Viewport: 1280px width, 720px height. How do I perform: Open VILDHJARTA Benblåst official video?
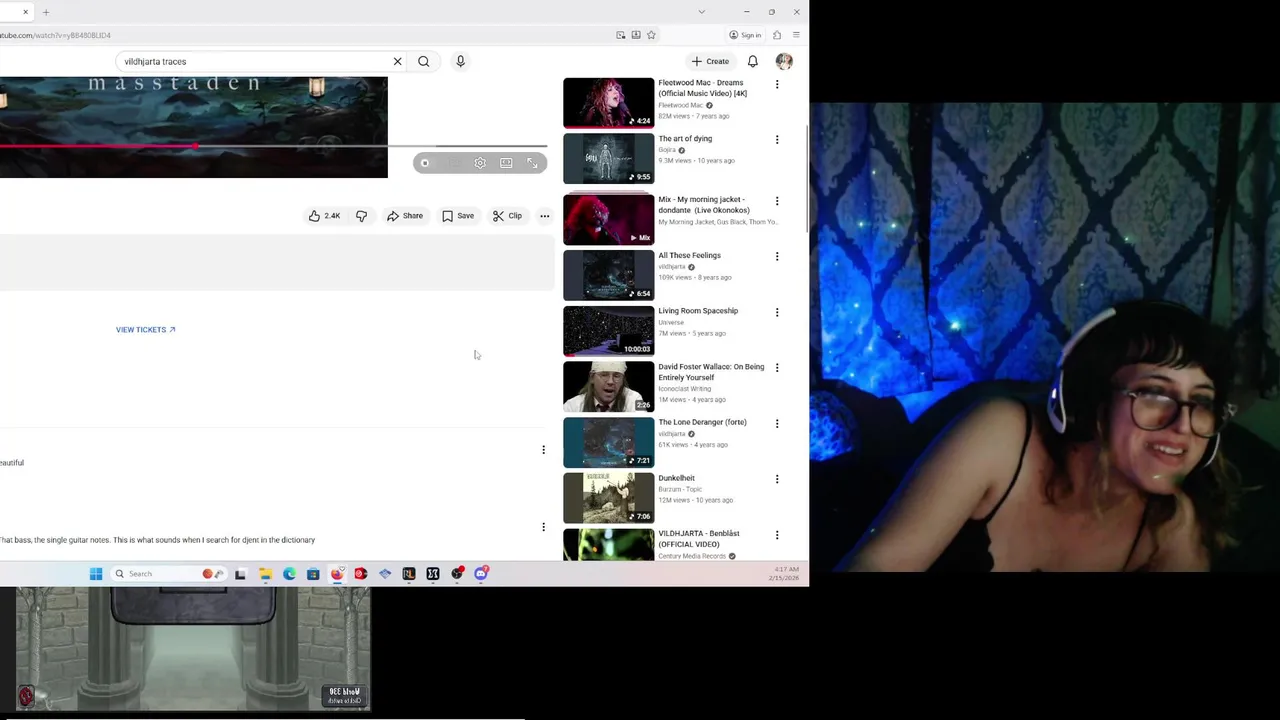[x=608, y=544]
